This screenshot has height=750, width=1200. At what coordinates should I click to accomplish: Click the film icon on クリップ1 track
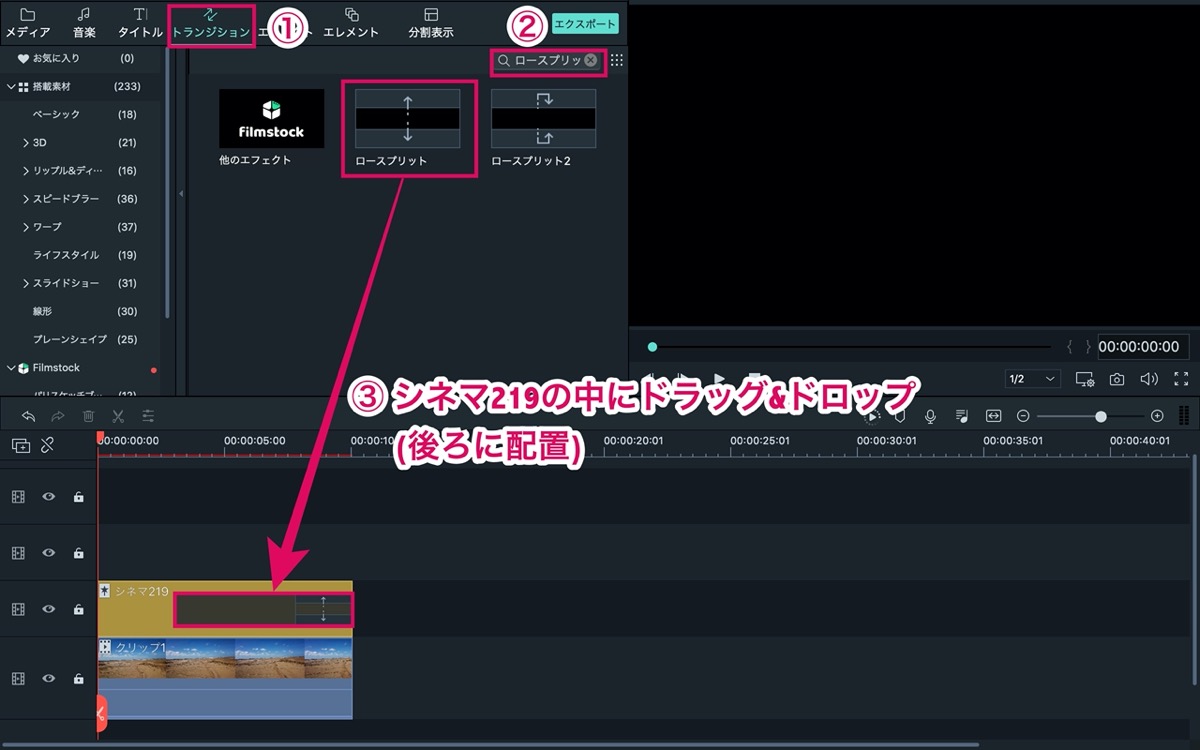(x=18, y=677)
